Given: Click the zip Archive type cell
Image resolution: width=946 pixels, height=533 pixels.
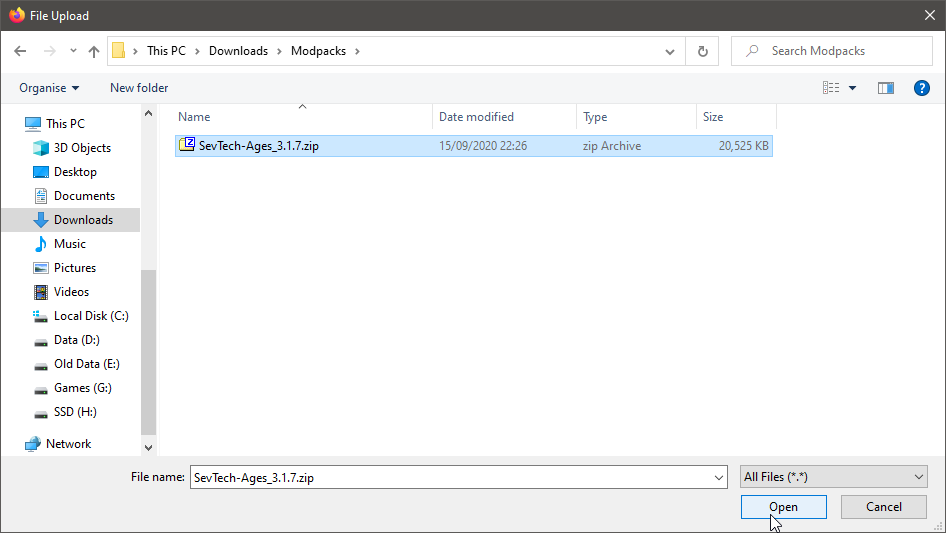Looking at the screenshot, I should [612, 146].
